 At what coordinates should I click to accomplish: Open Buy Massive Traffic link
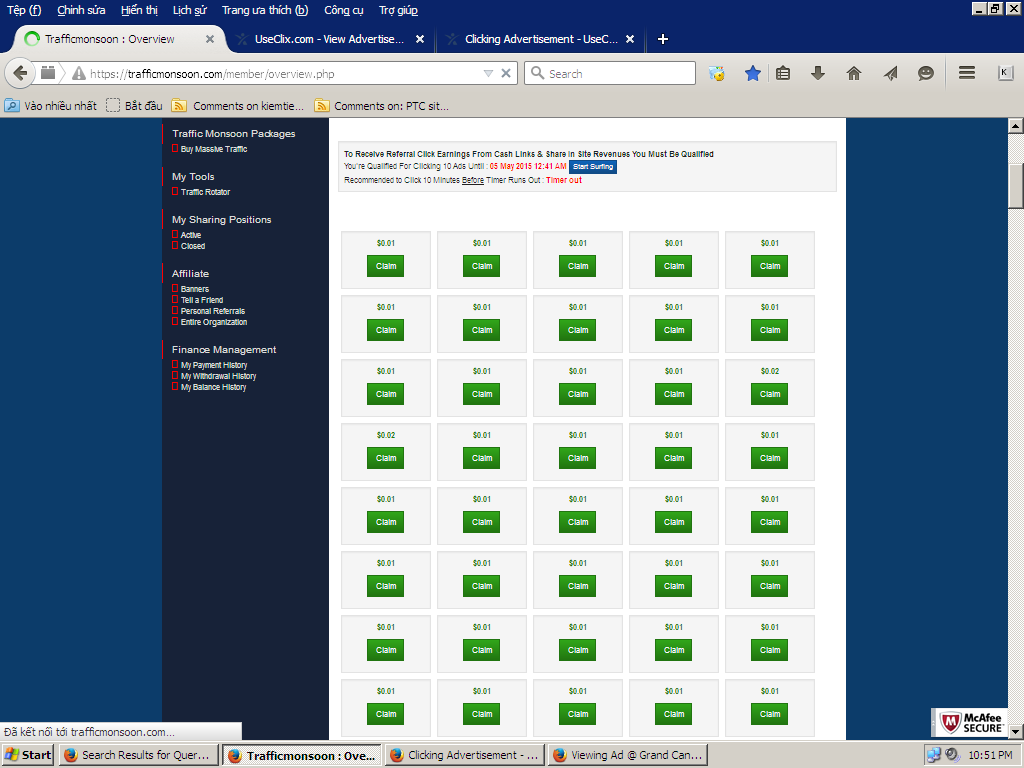(214, 149)
